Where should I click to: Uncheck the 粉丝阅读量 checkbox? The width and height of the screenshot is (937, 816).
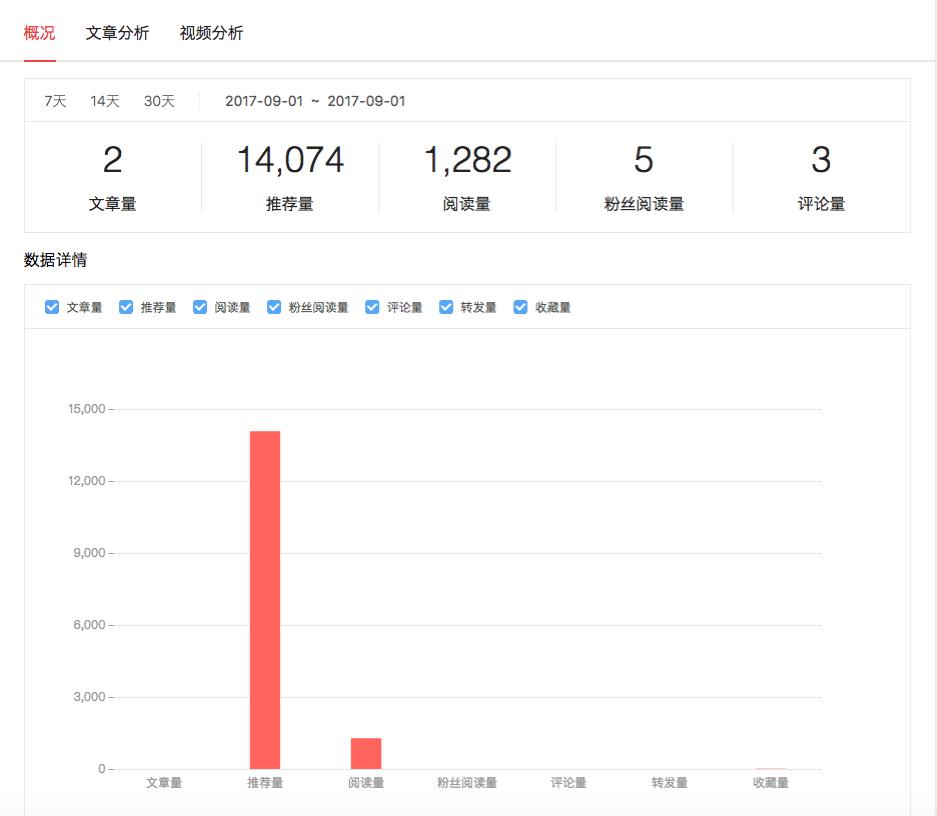(273, 307)
